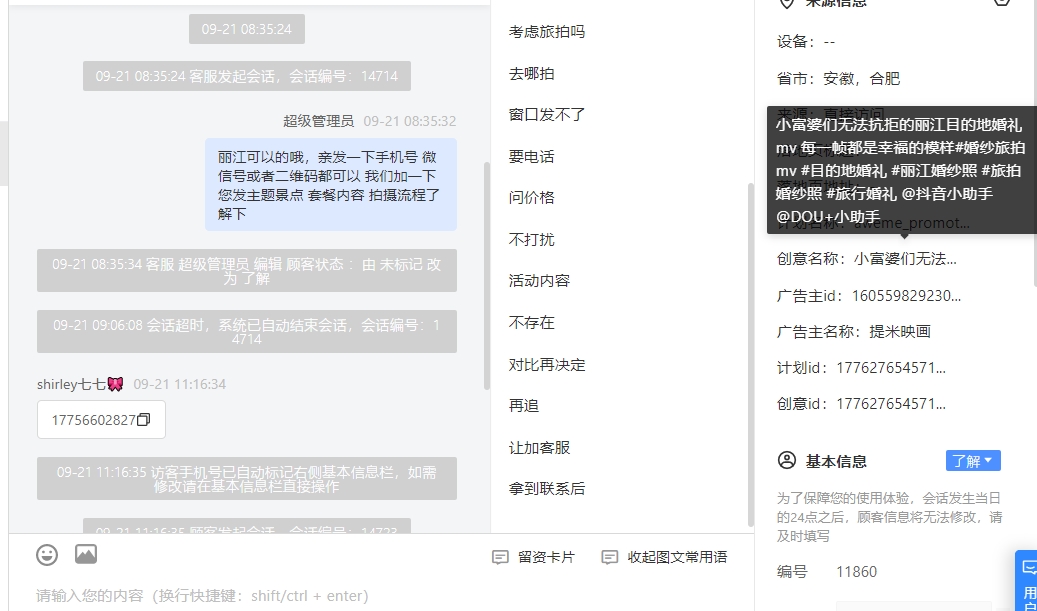1037x611 pixels.
Task: Click the 设备 field in source info
Action: [806, 42]
